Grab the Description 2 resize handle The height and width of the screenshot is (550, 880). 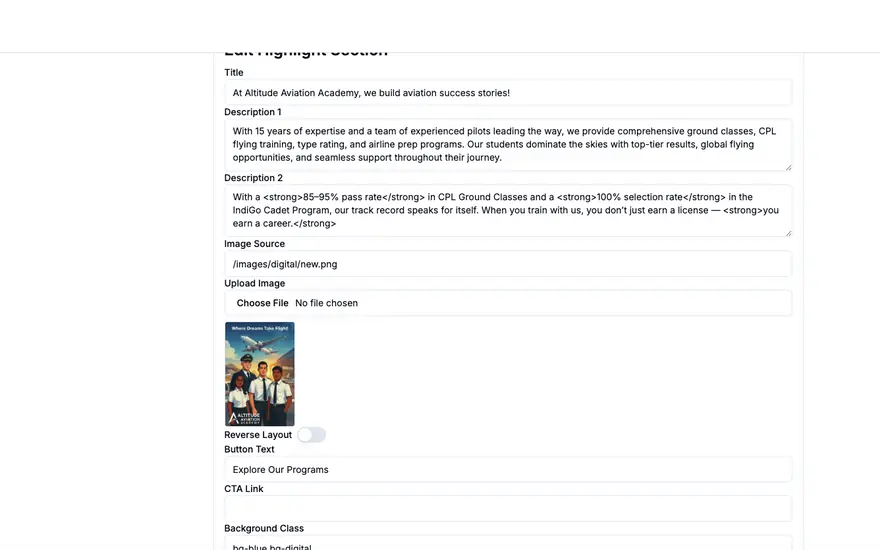coord(788,233)
